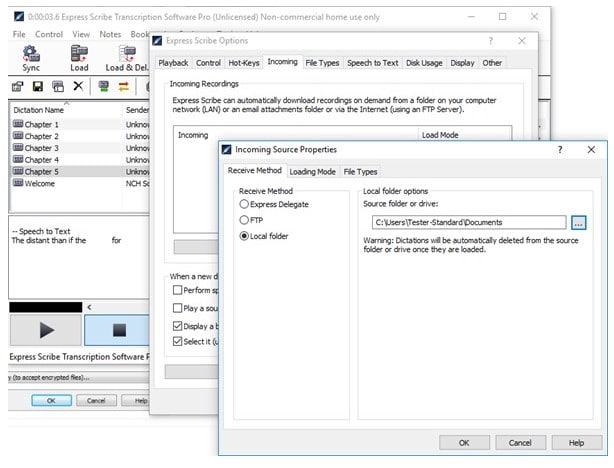Sort by the Dictation Name column header
The width and height of the screenshot is (614, 468).
[x=66, y=110]
